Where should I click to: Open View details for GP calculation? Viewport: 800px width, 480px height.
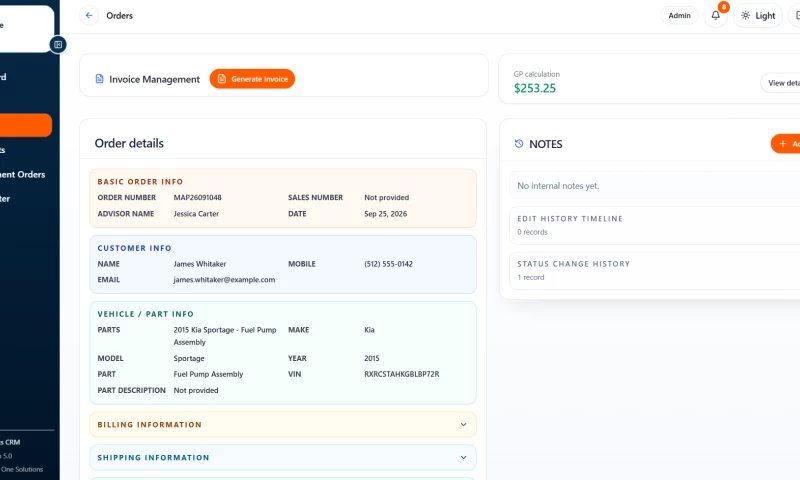[x=783, y=83]
